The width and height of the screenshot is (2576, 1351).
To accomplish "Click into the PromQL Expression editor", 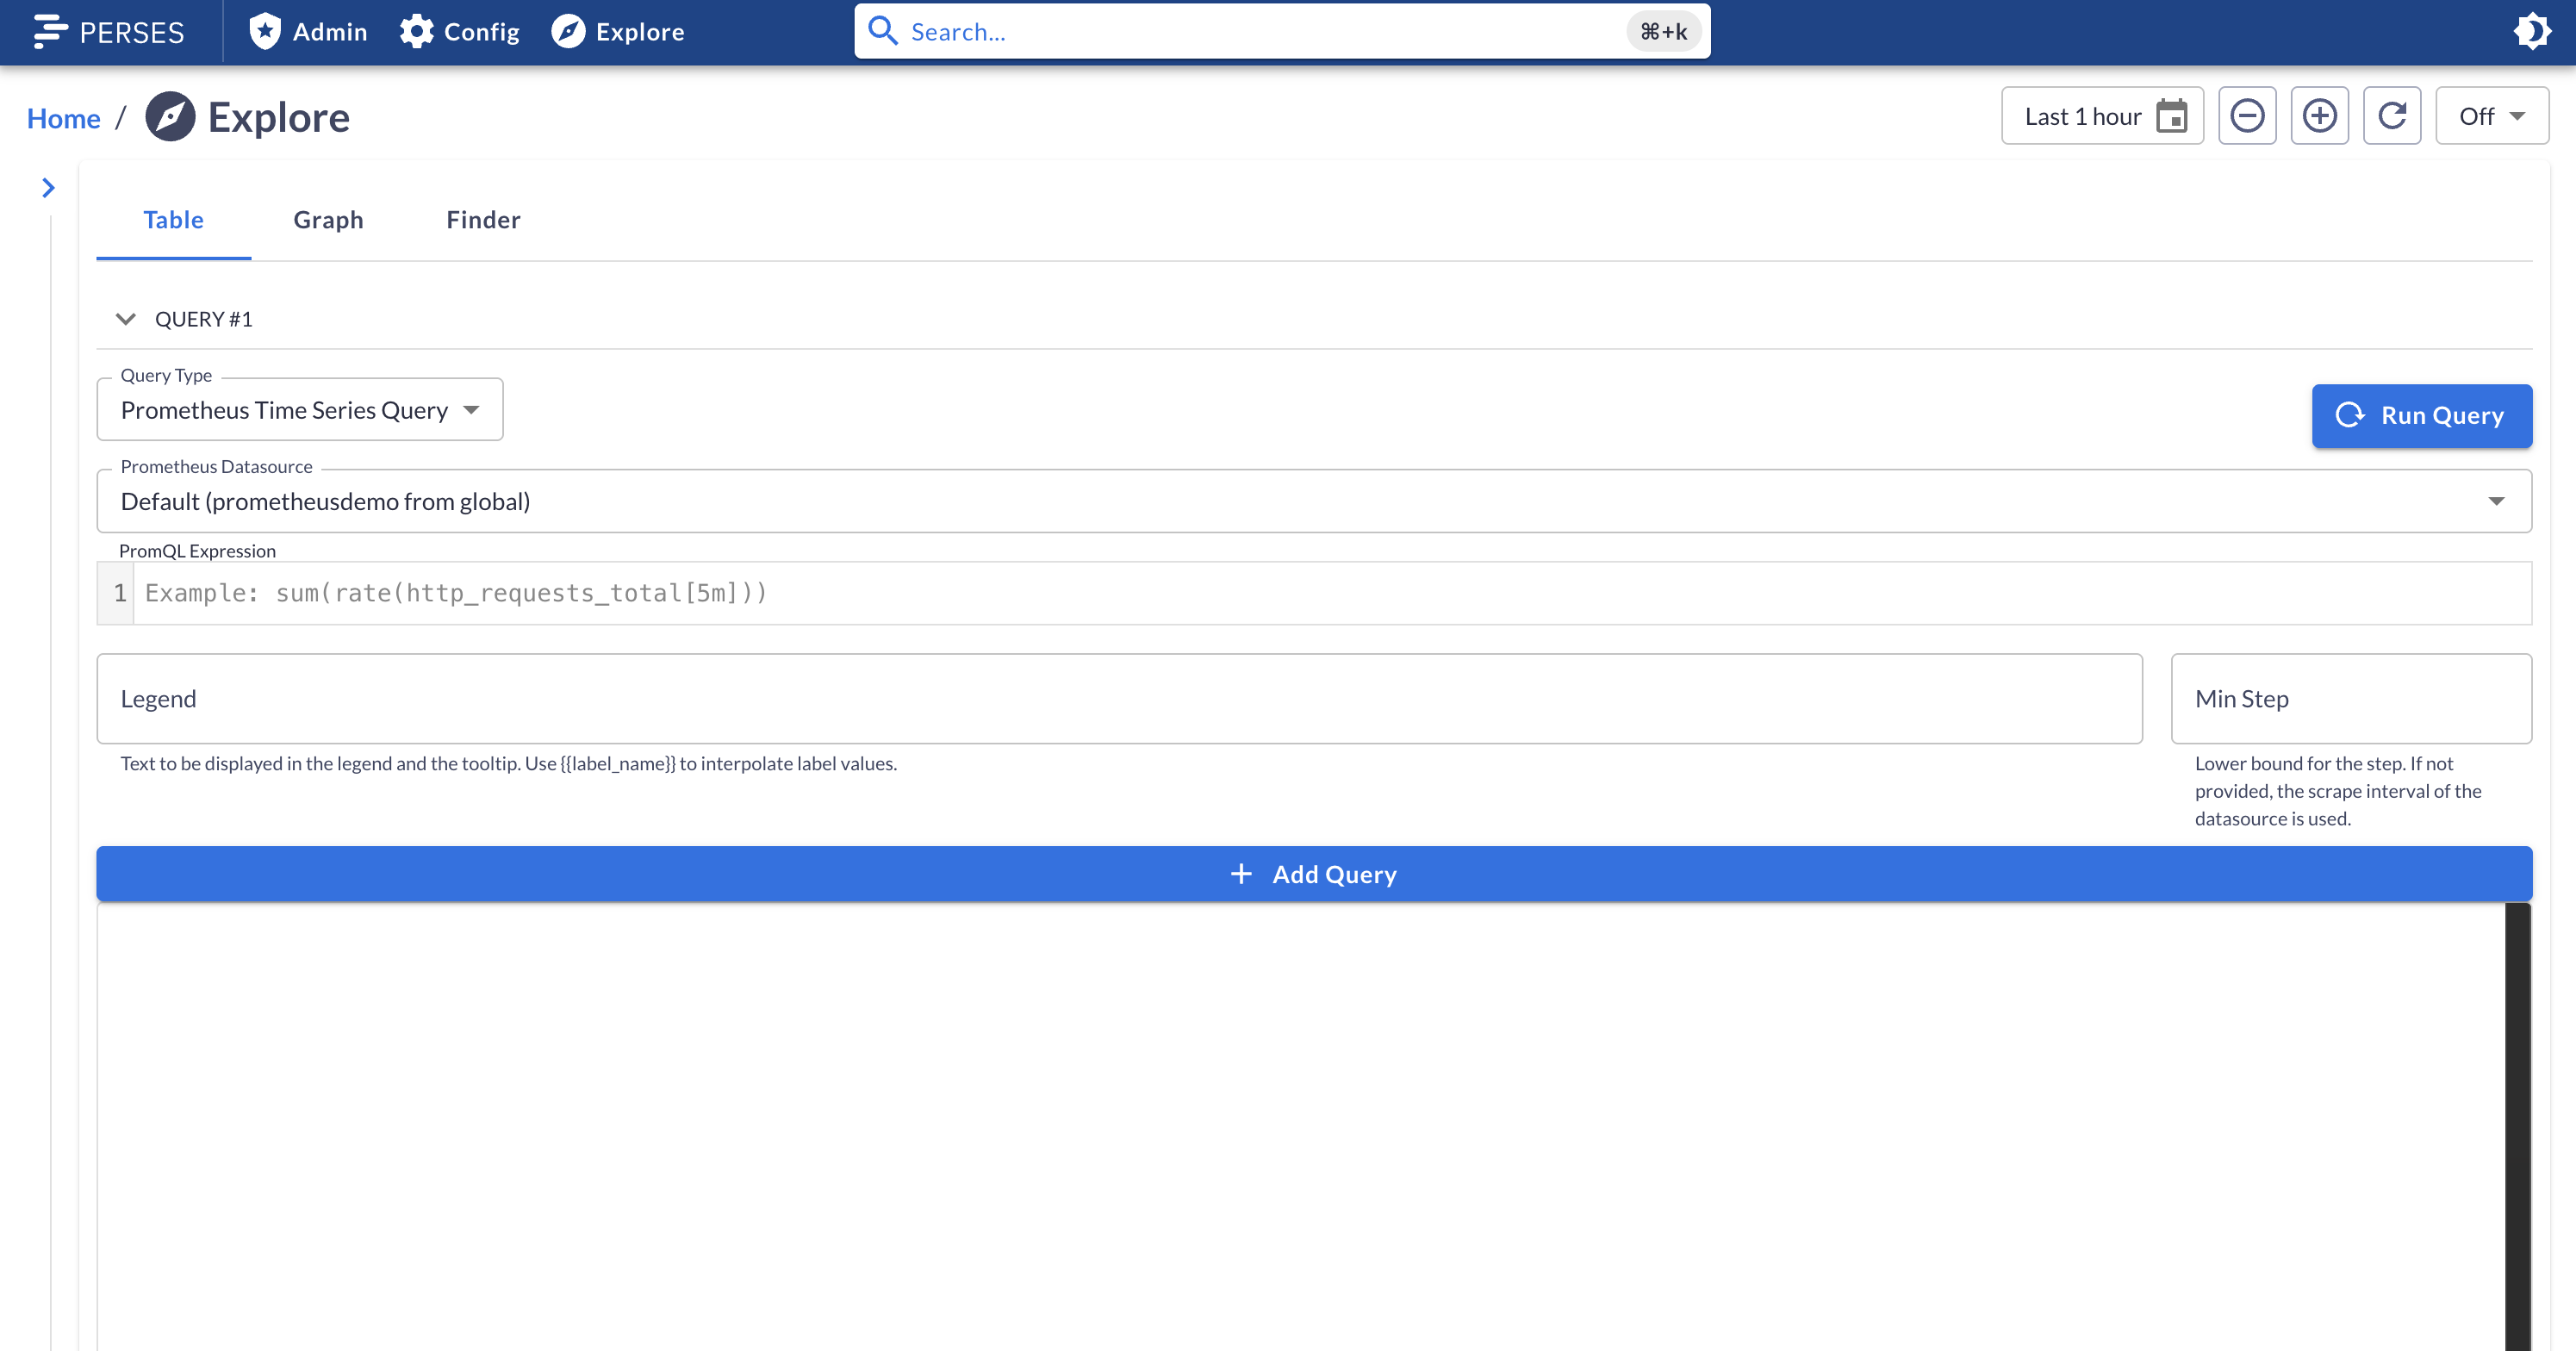I will tap(1330, 593).
